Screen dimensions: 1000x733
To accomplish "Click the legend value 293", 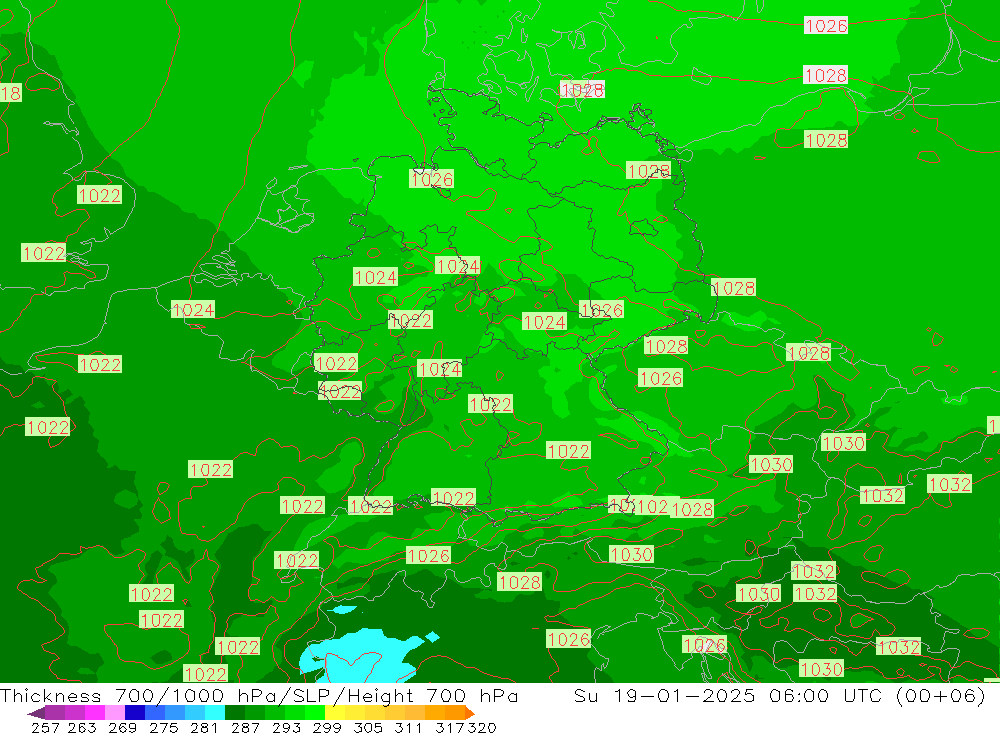I will pos(286,727).
